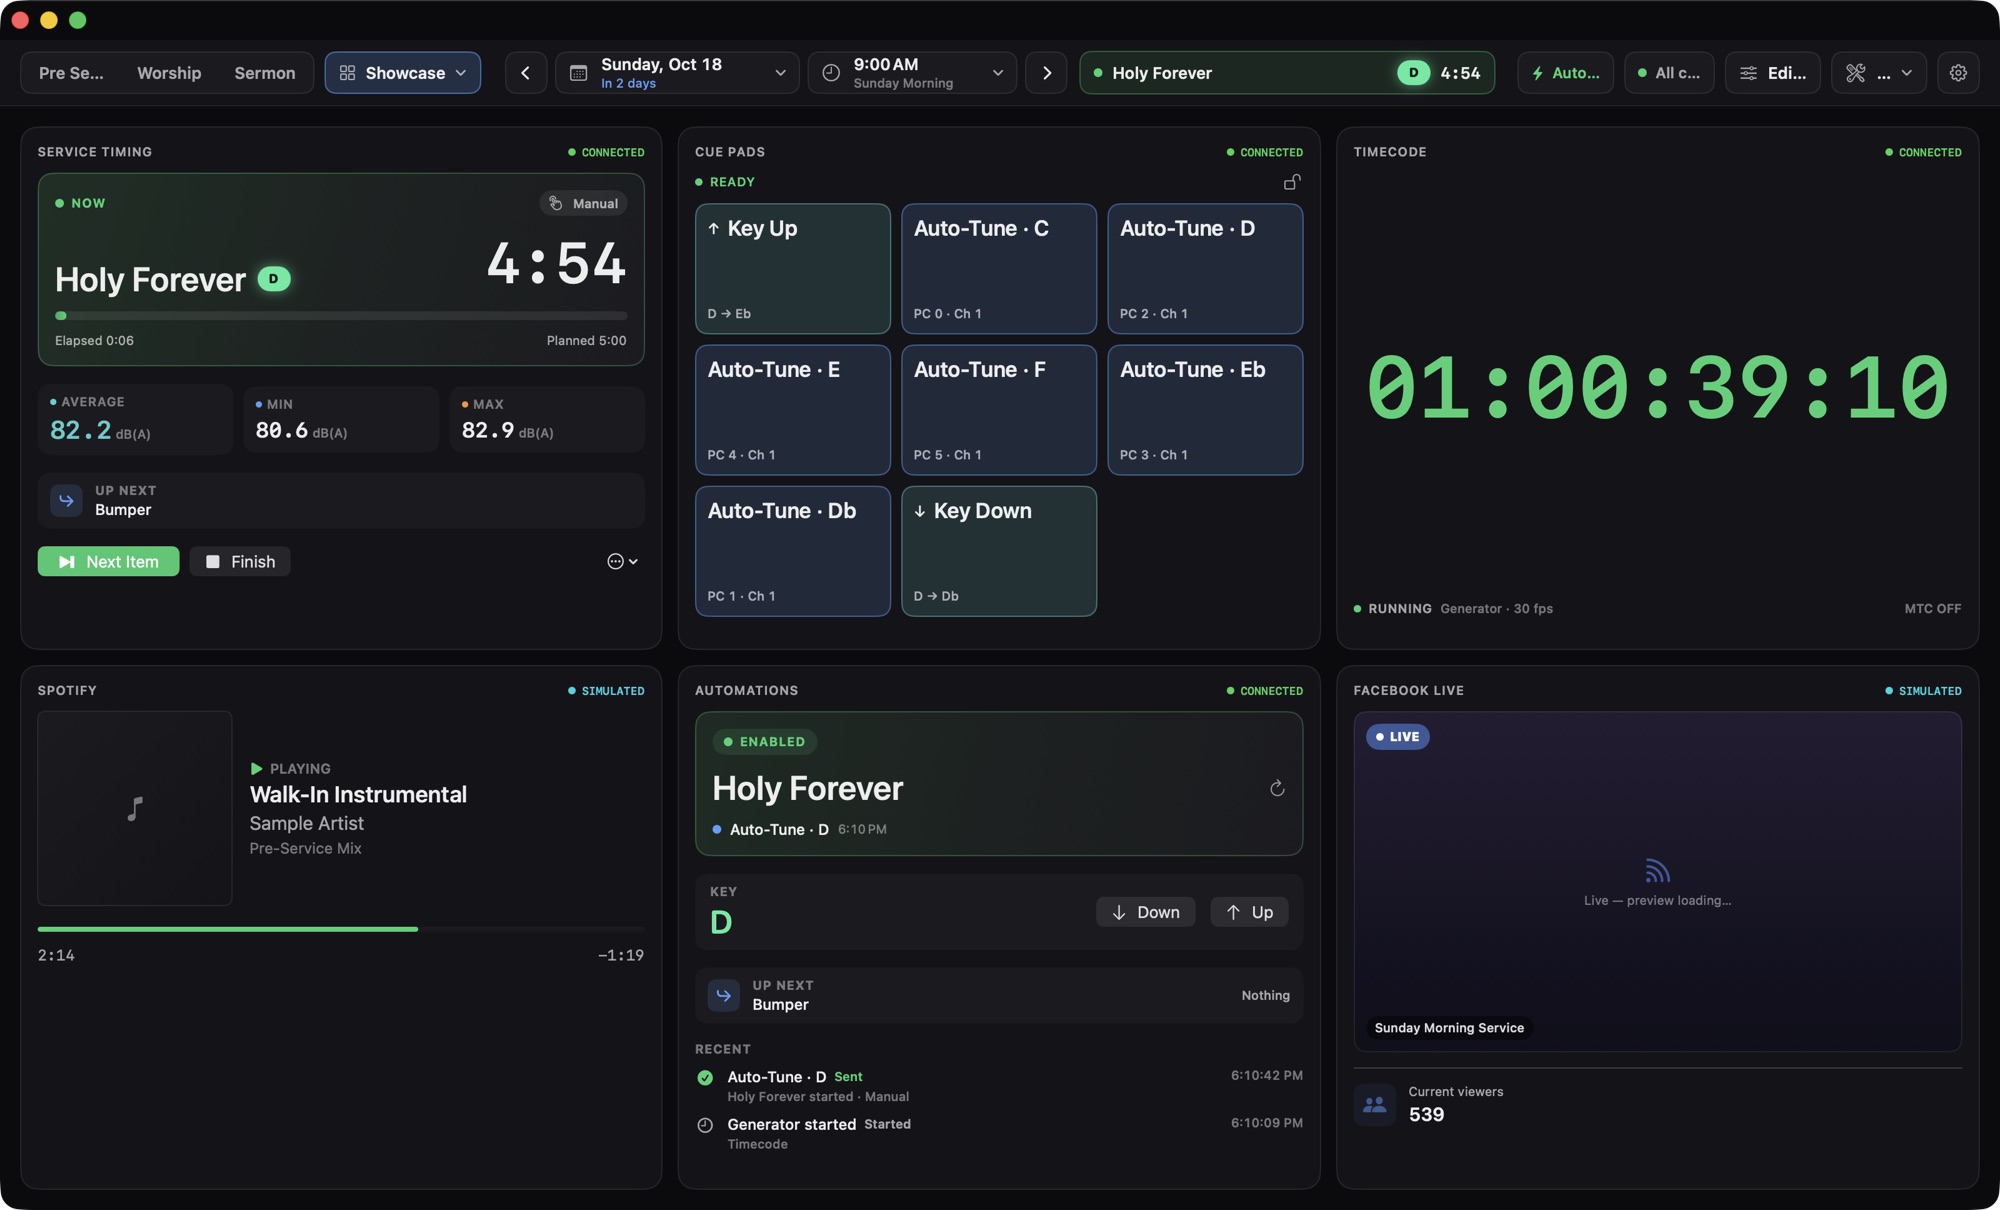The width and height of the screenshot is (2000, 1210).
Task: Click the Showcase grid icon
Action: pos(347,73)
